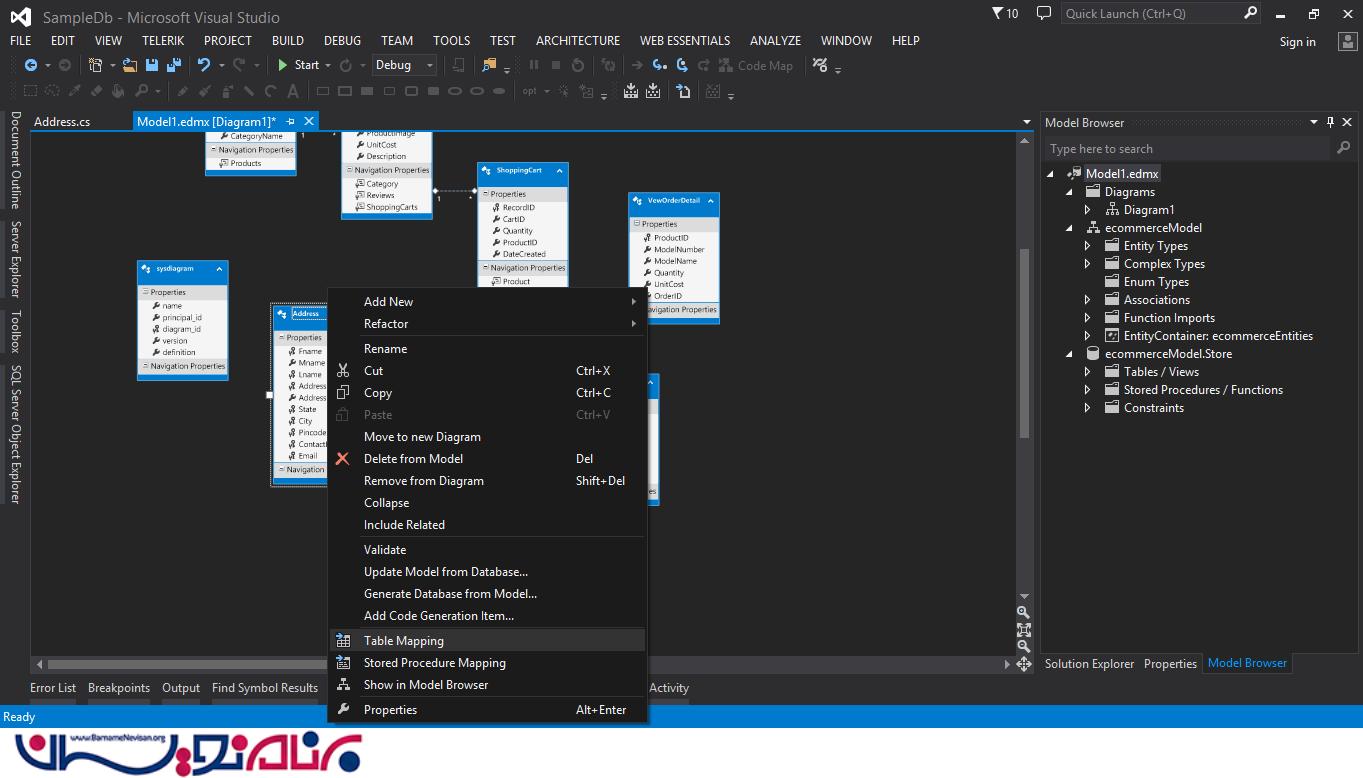Expand the Tables / Views folder node

coord(1088,372)
